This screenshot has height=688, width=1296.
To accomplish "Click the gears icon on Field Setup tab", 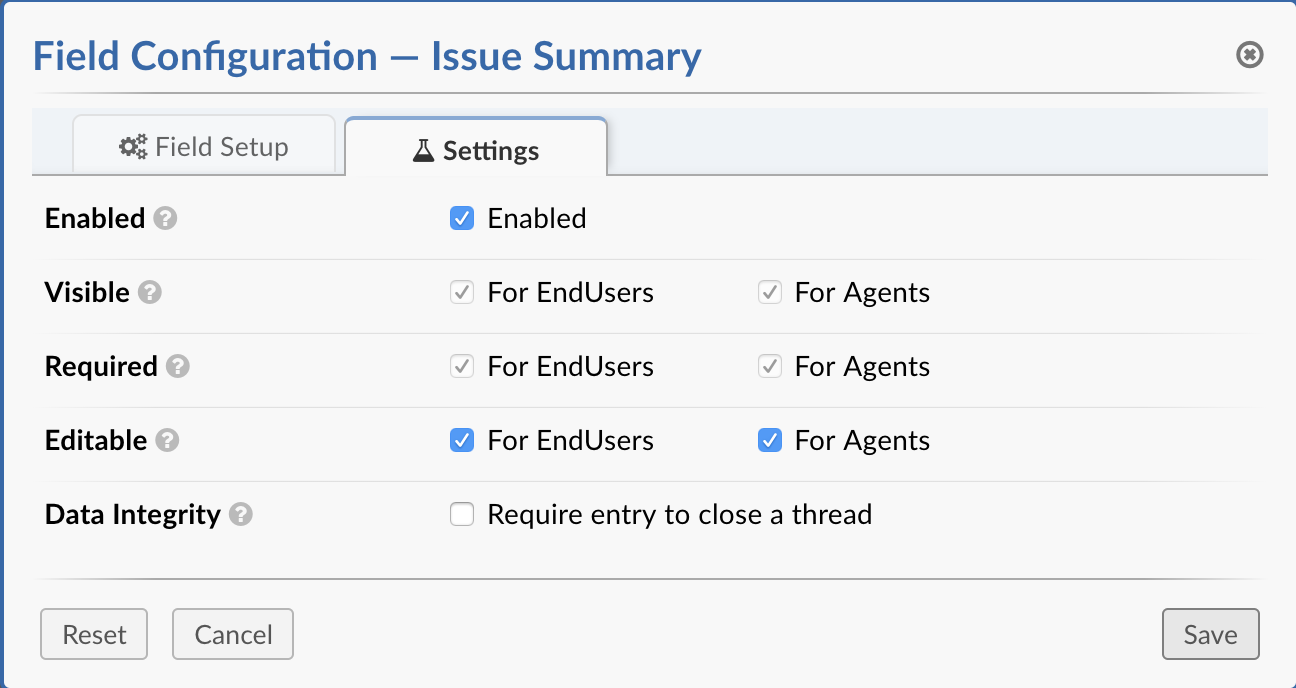I will pos(133,147).
